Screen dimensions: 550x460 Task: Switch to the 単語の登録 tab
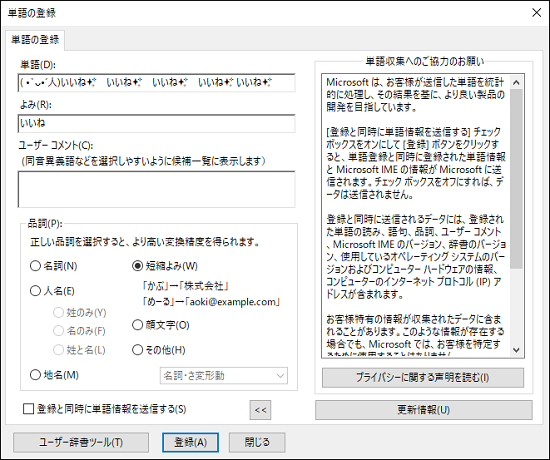pyautogui.click(x=35, y=40)
